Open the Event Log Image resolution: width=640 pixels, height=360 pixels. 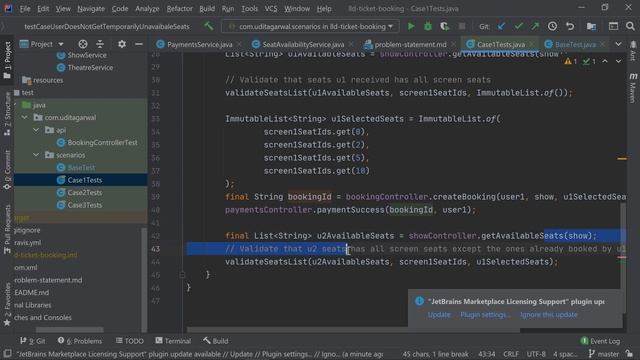click(600, 341)
